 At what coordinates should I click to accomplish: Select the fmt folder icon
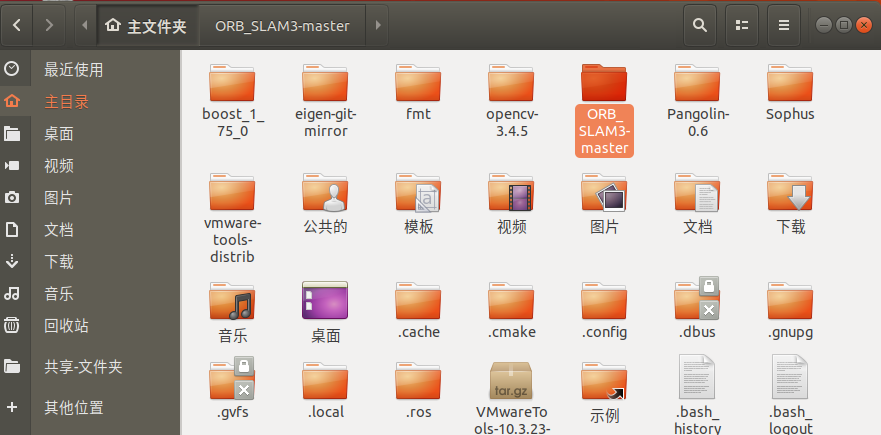click(418, 82)
